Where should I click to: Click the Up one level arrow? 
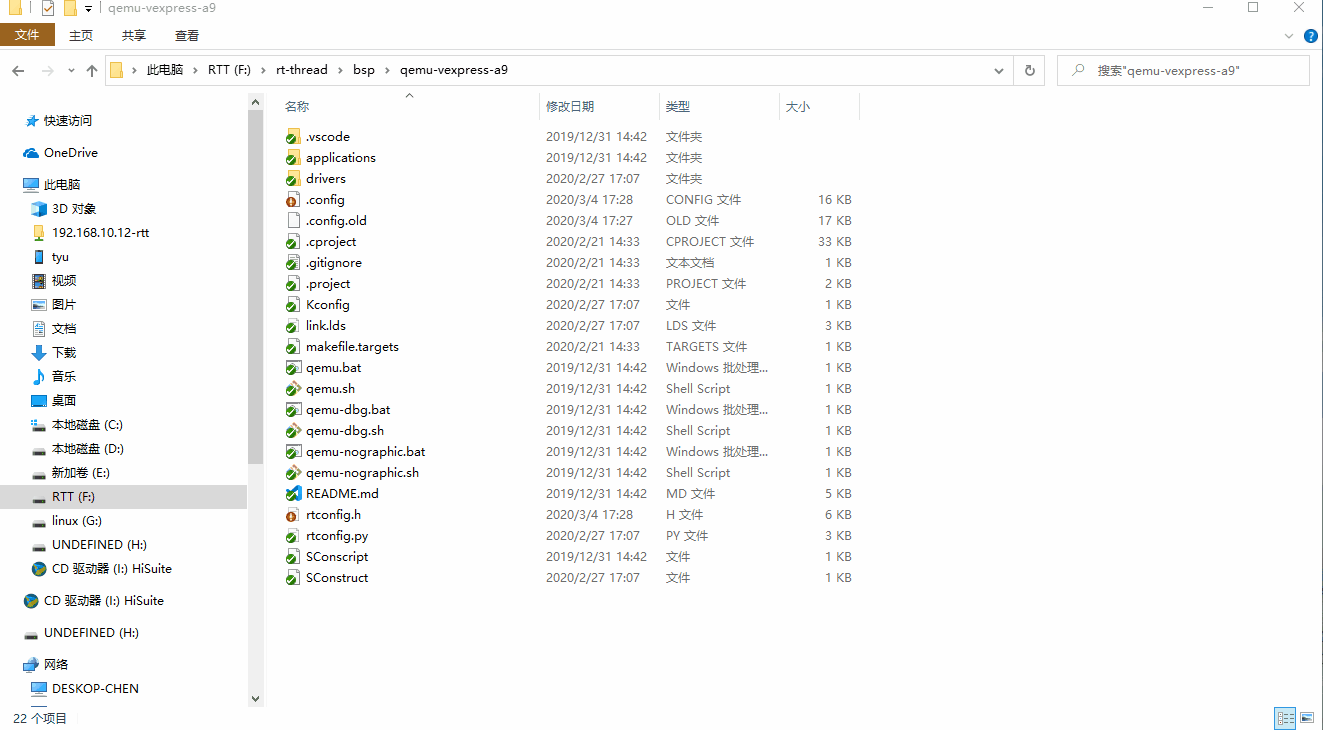coord(92,71)
